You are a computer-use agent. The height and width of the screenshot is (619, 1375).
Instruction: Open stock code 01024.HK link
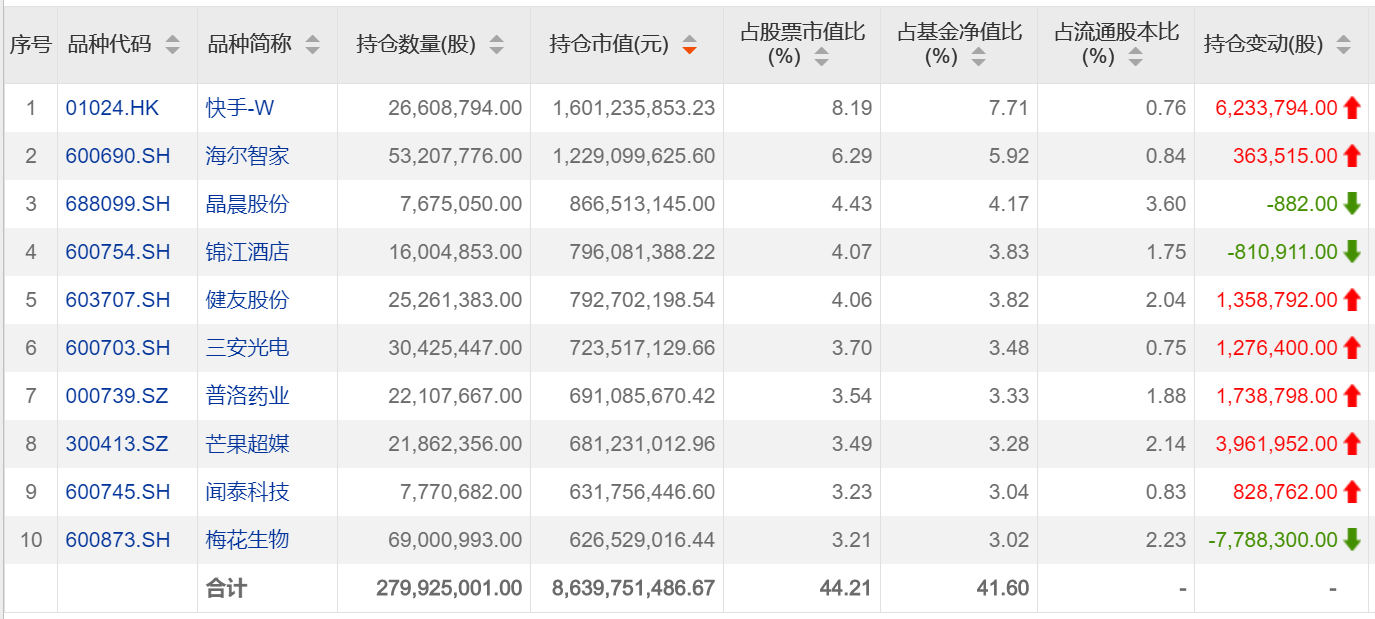coord(112,108)
